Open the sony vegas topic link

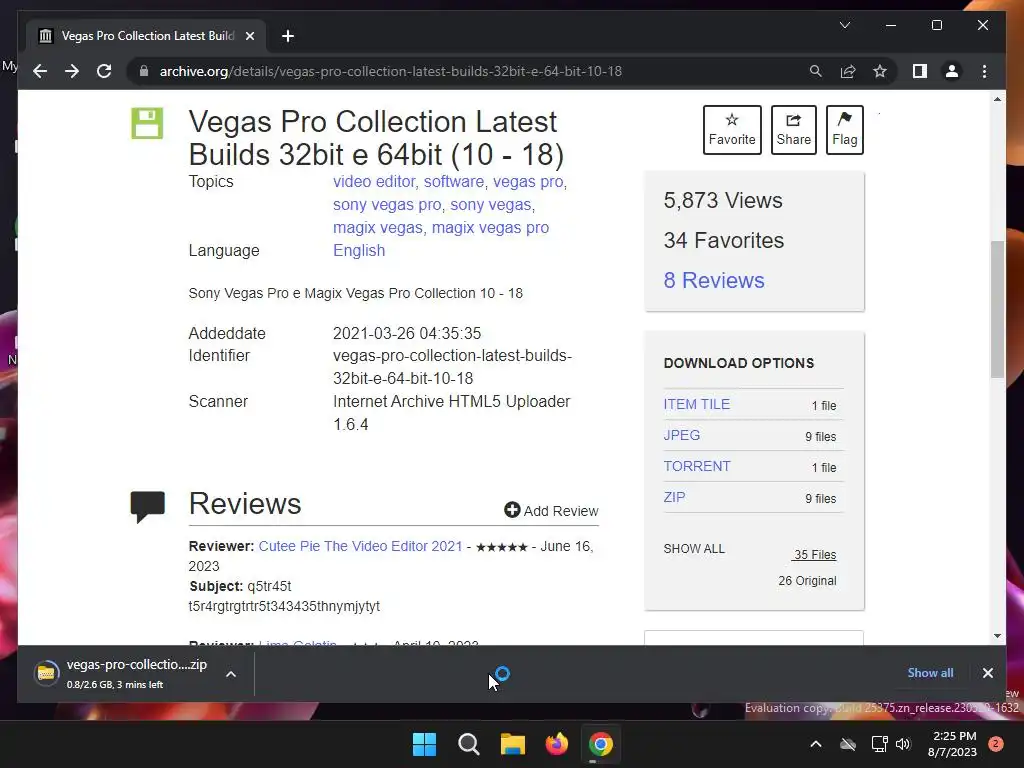(490, 204)
